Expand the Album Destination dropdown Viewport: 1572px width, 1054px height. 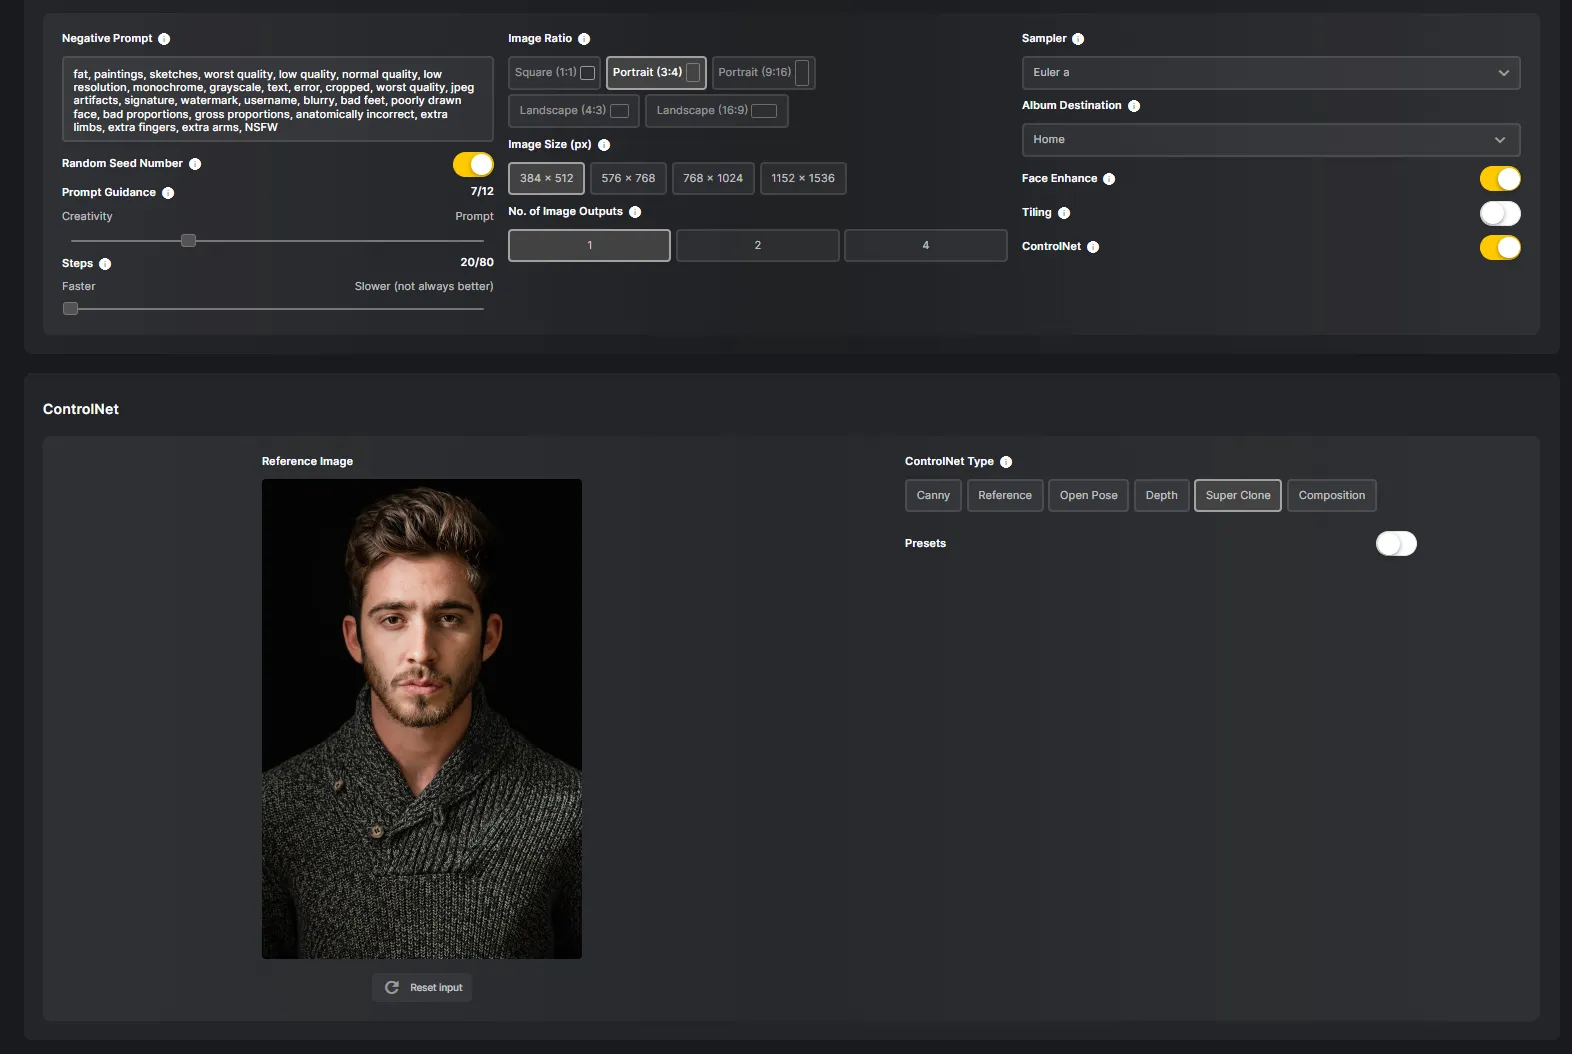coord(1271,140)
